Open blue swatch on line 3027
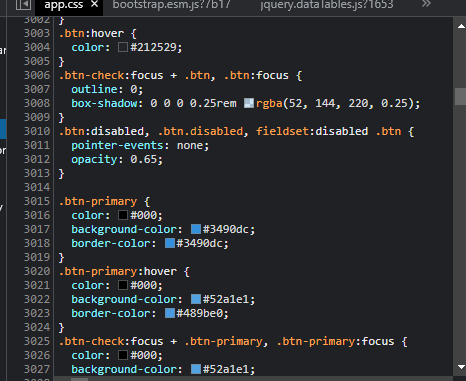 point(196,369)
